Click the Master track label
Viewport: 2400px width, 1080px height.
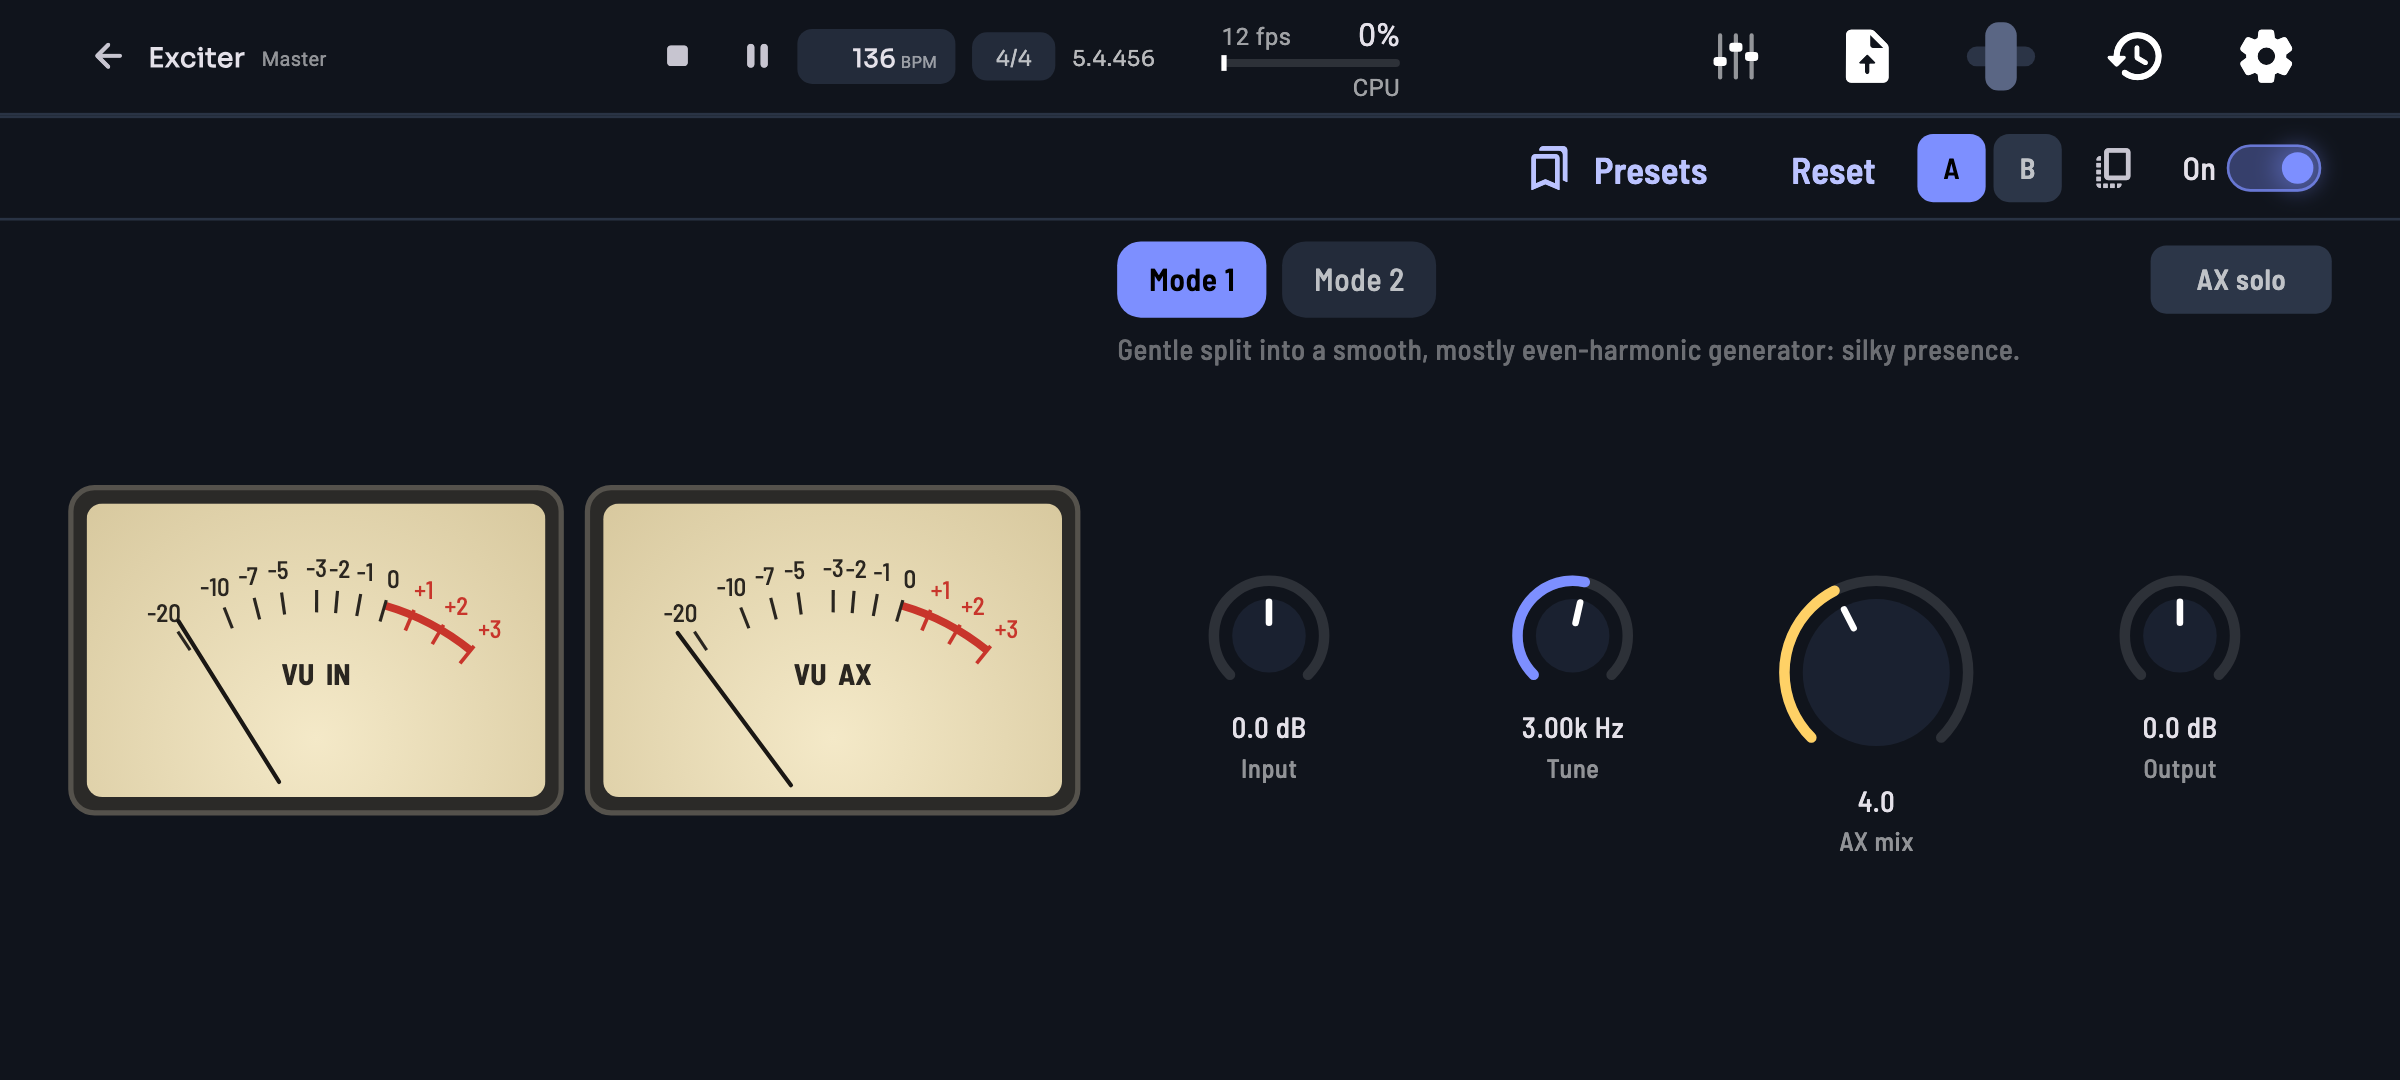[294, 59]
